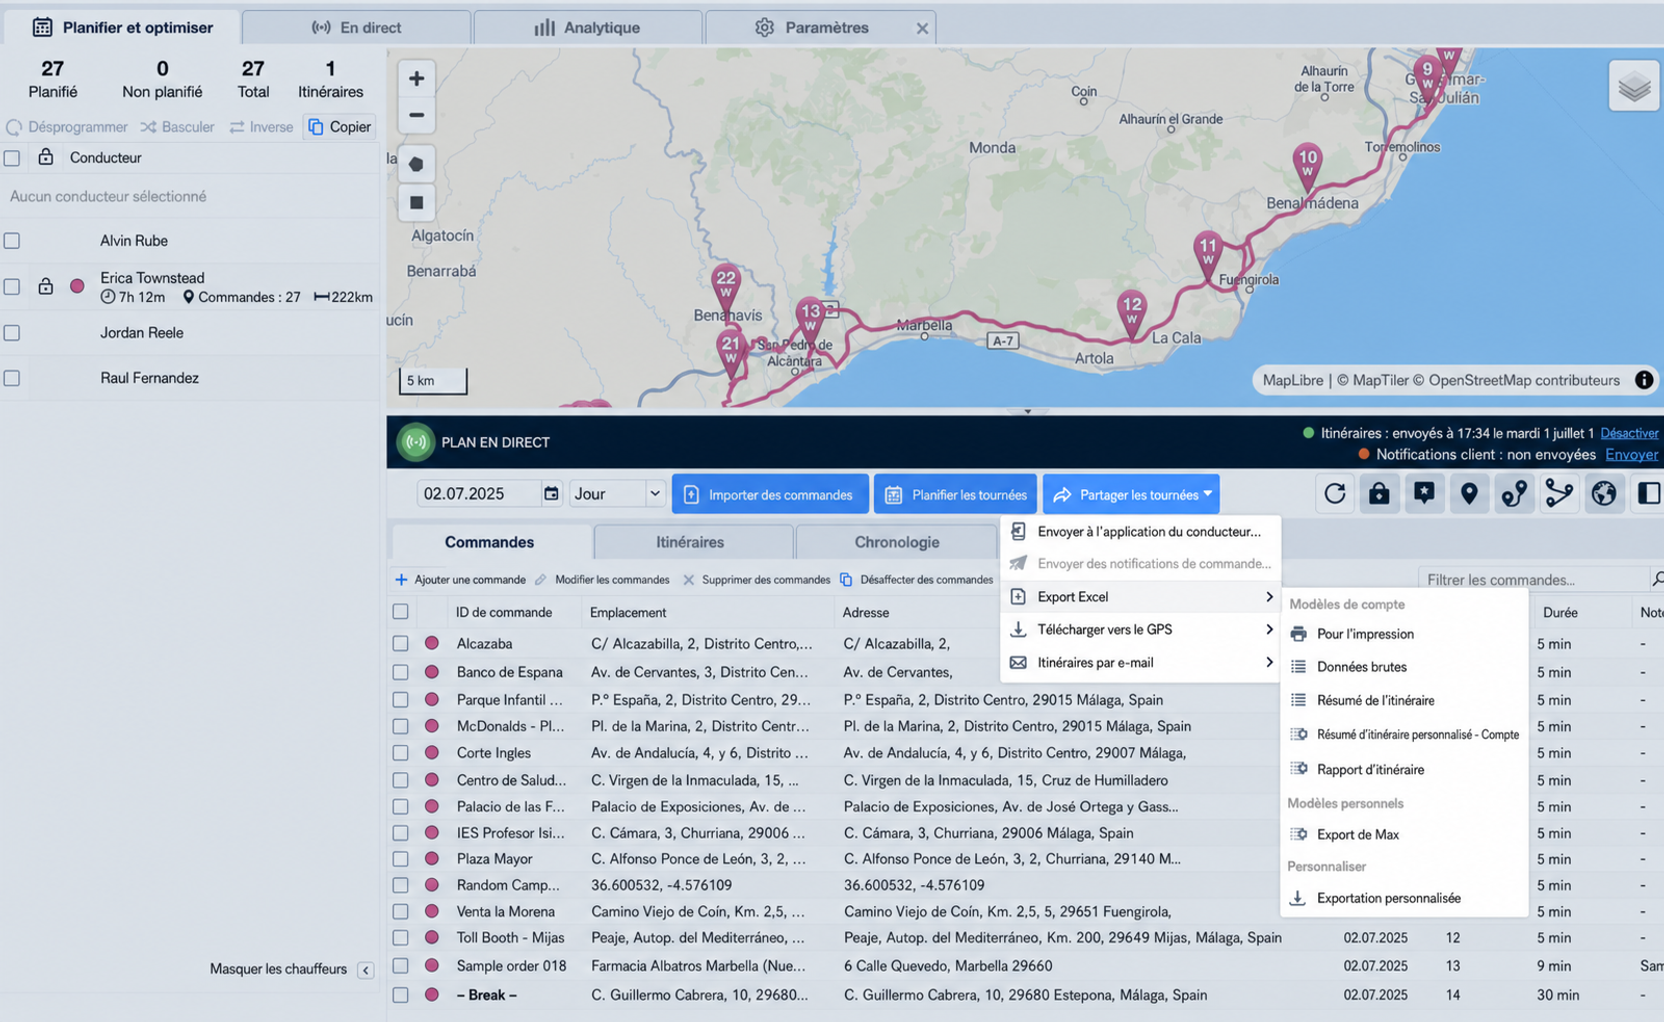The width and height of the screenshot is (1664, 1022).
Task: Click the route waypoints toolbar icon
Action: point(1514,494)
